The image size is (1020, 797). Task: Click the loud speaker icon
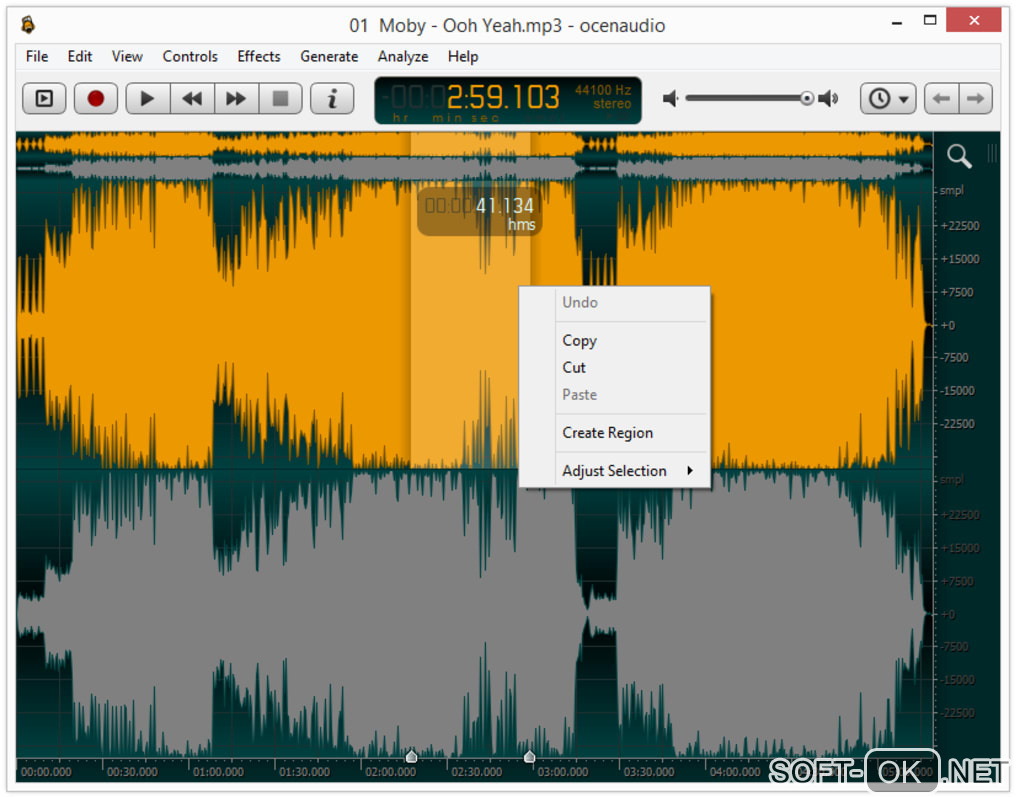pos(828,99)
